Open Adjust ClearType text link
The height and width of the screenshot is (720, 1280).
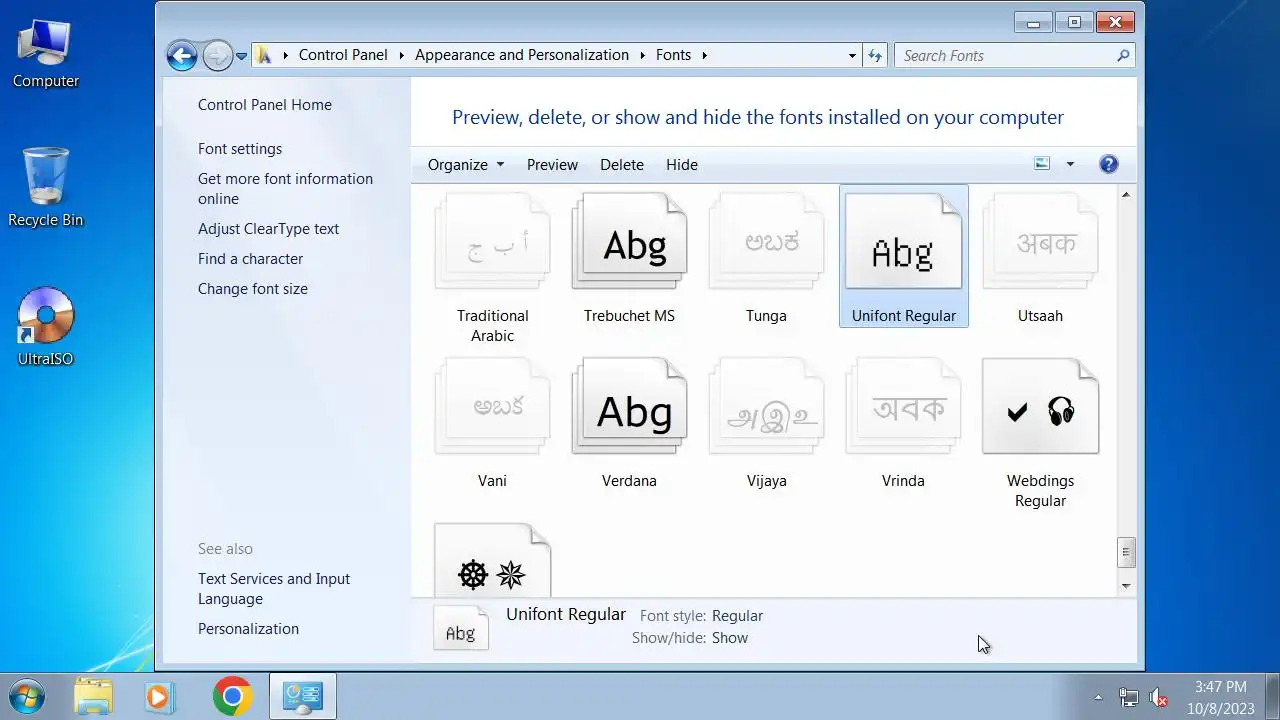click(x=268, y=229)
